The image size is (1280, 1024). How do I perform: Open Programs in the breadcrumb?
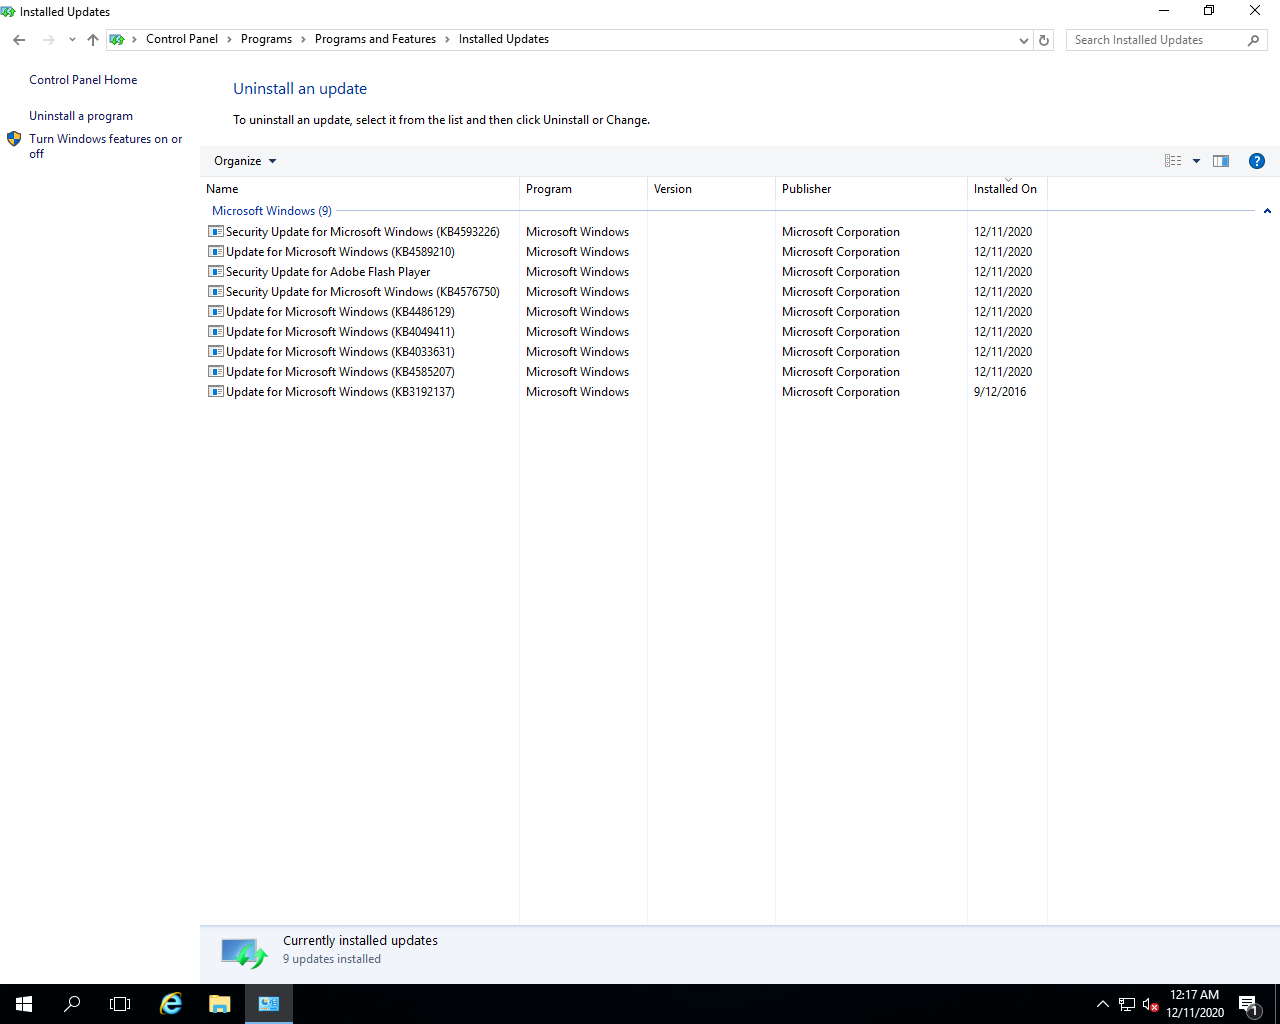coord(266,39)
